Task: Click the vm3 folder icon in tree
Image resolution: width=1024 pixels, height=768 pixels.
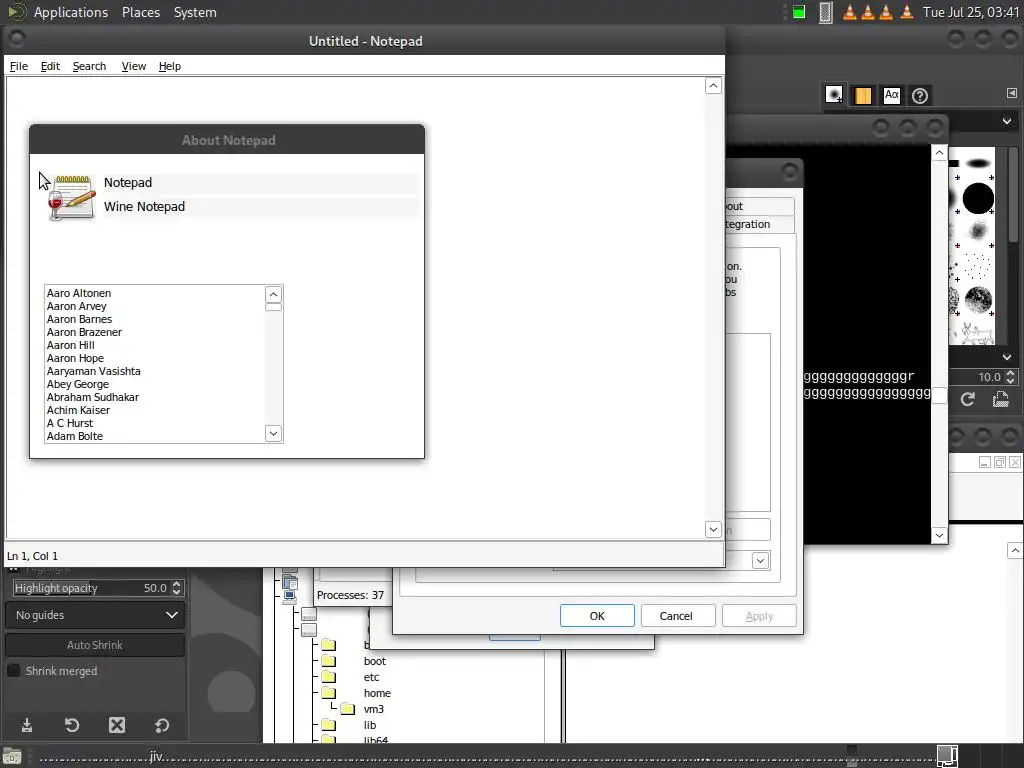Action: coord(347,709)
